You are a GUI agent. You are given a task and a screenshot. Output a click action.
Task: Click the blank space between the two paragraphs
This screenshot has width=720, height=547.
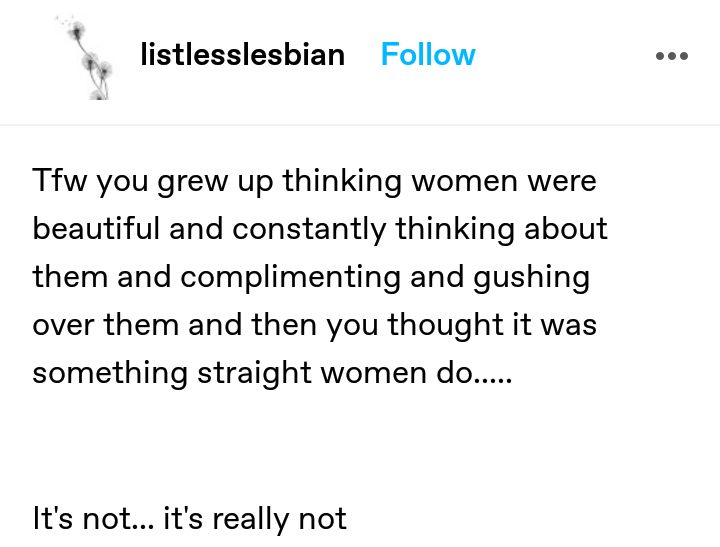point(360,445)
